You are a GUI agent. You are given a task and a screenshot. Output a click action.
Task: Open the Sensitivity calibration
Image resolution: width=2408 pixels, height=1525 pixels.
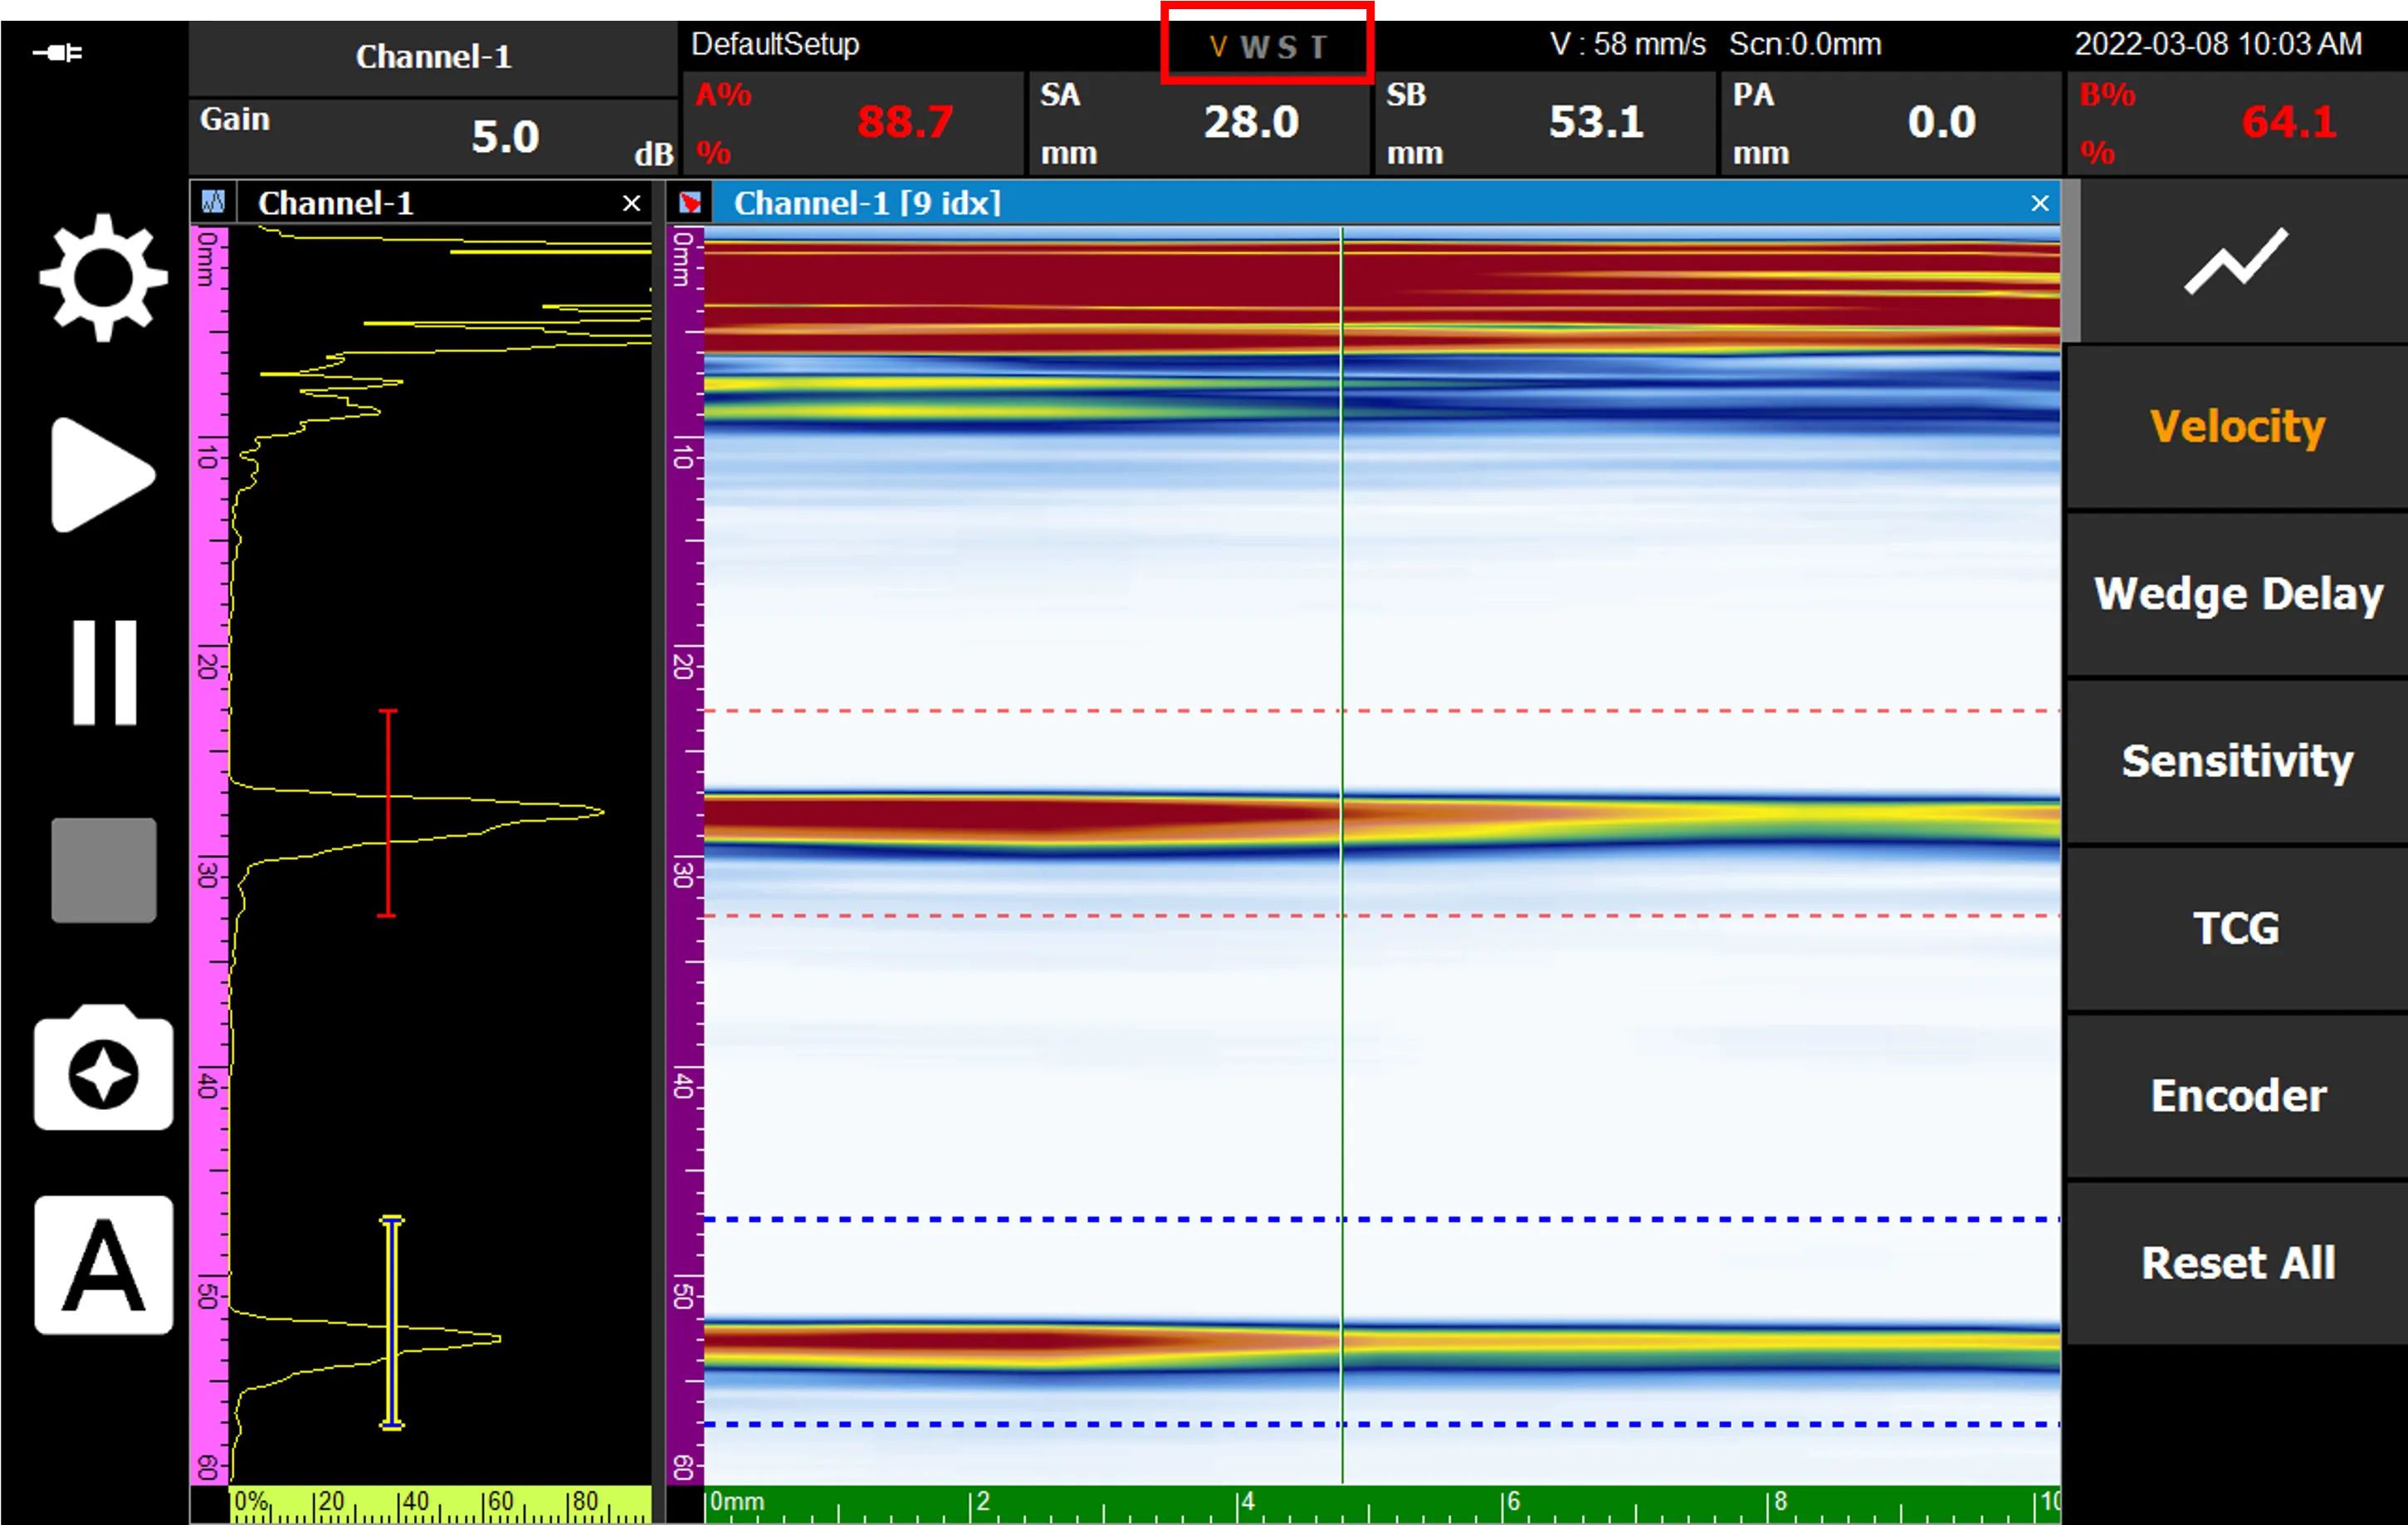click(2237, 762)
